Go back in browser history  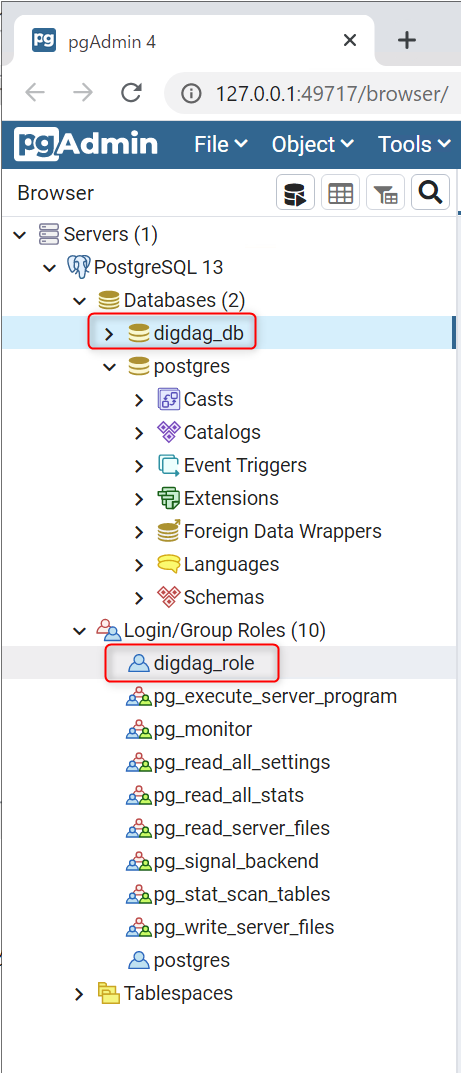(x=35, y=93)
